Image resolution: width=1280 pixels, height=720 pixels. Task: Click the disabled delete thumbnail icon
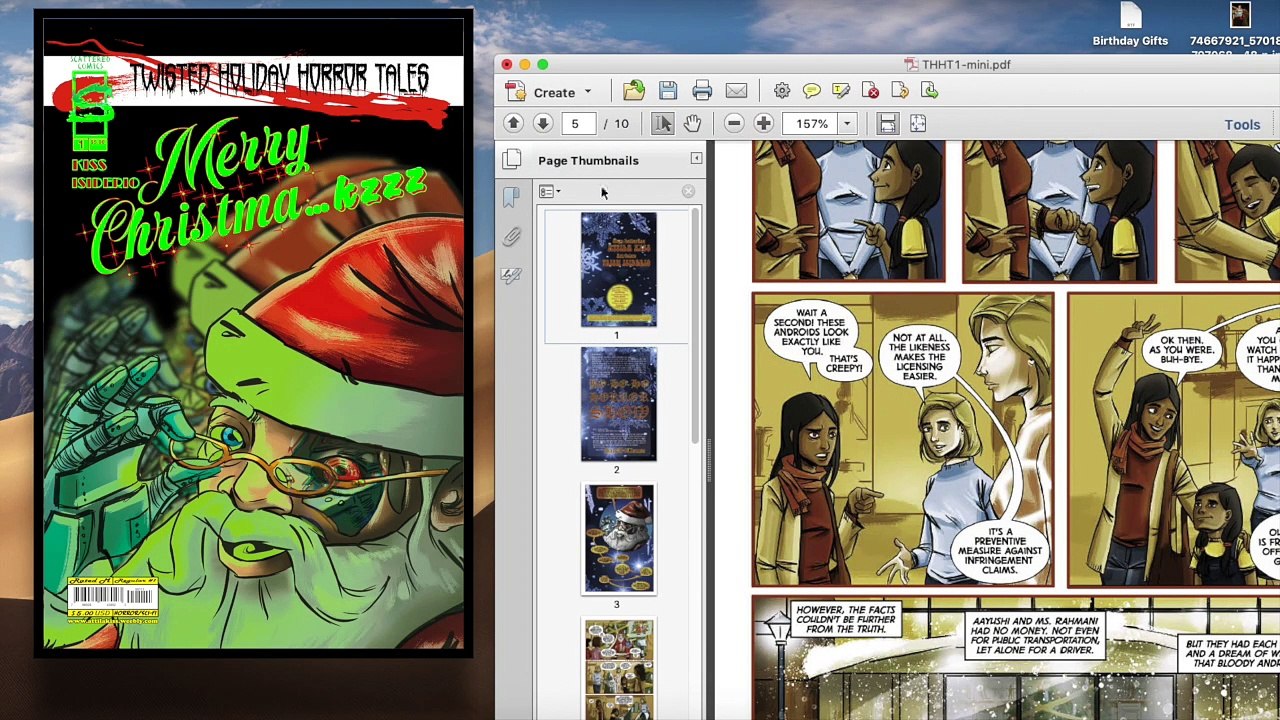coord(688,191)
